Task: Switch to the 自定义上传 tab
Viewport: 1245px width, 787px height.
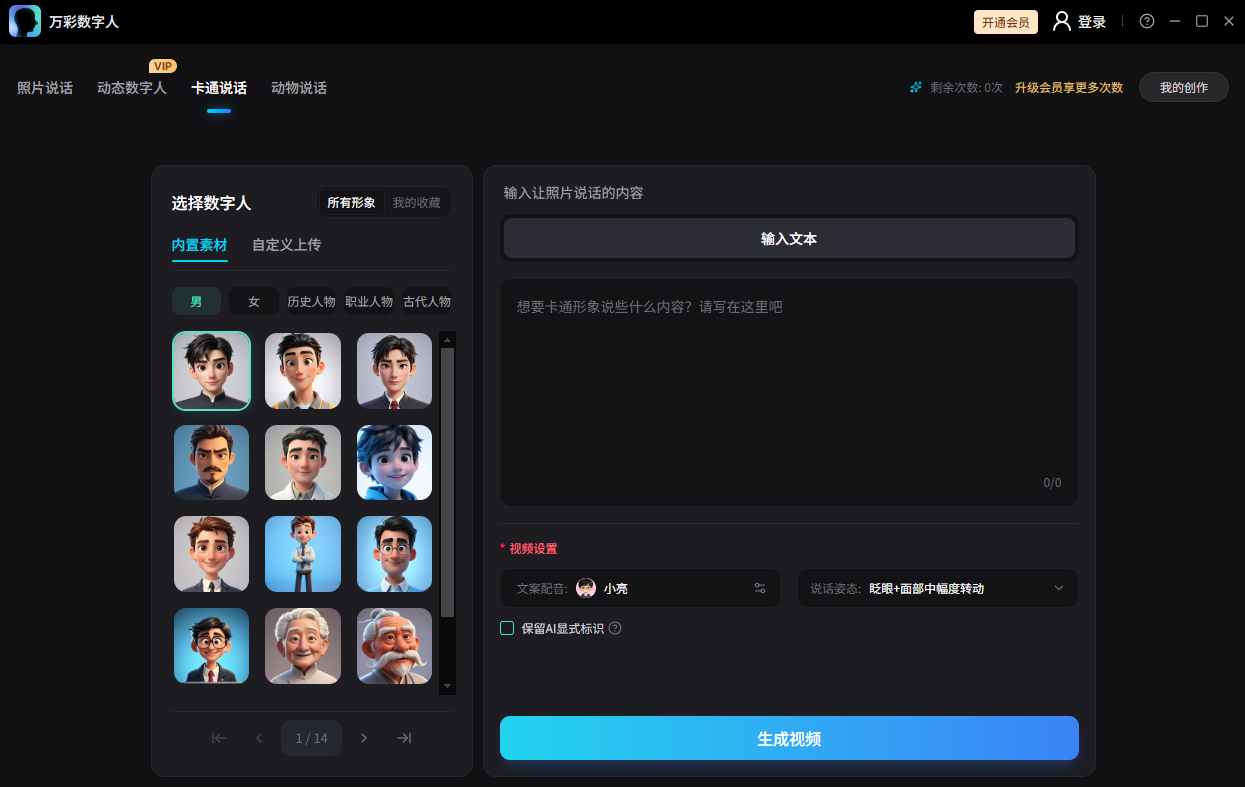Action: click(x=285, y=244)
